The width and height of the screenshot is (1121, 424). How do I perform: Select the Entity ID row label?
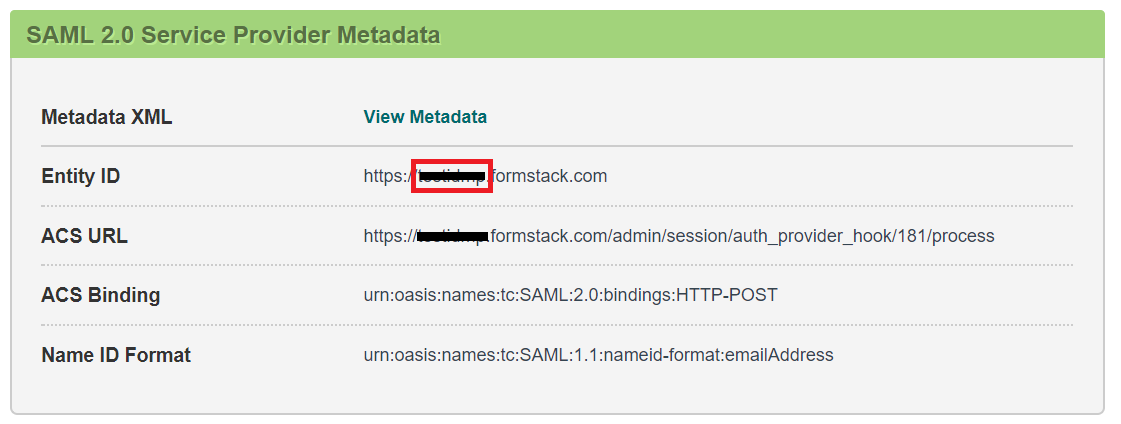[80, 176]
